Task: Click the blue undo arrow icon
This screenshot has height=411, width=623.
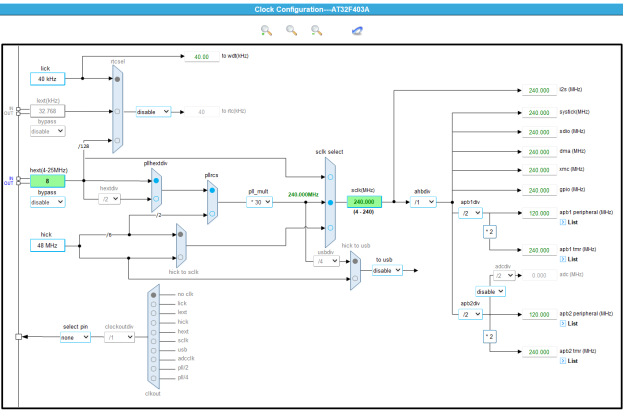Action: (357, 31)
